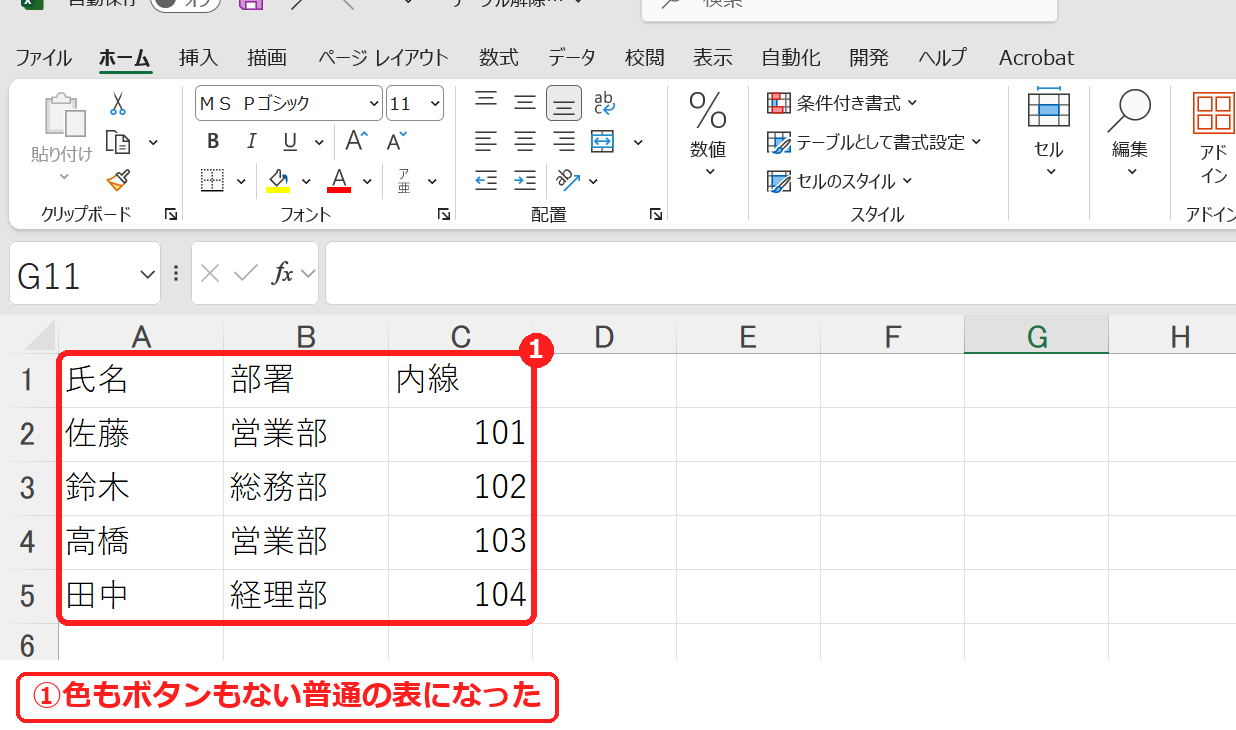Toggle Underline formatting
1236x730 pixels.
(x=290, y=141)
